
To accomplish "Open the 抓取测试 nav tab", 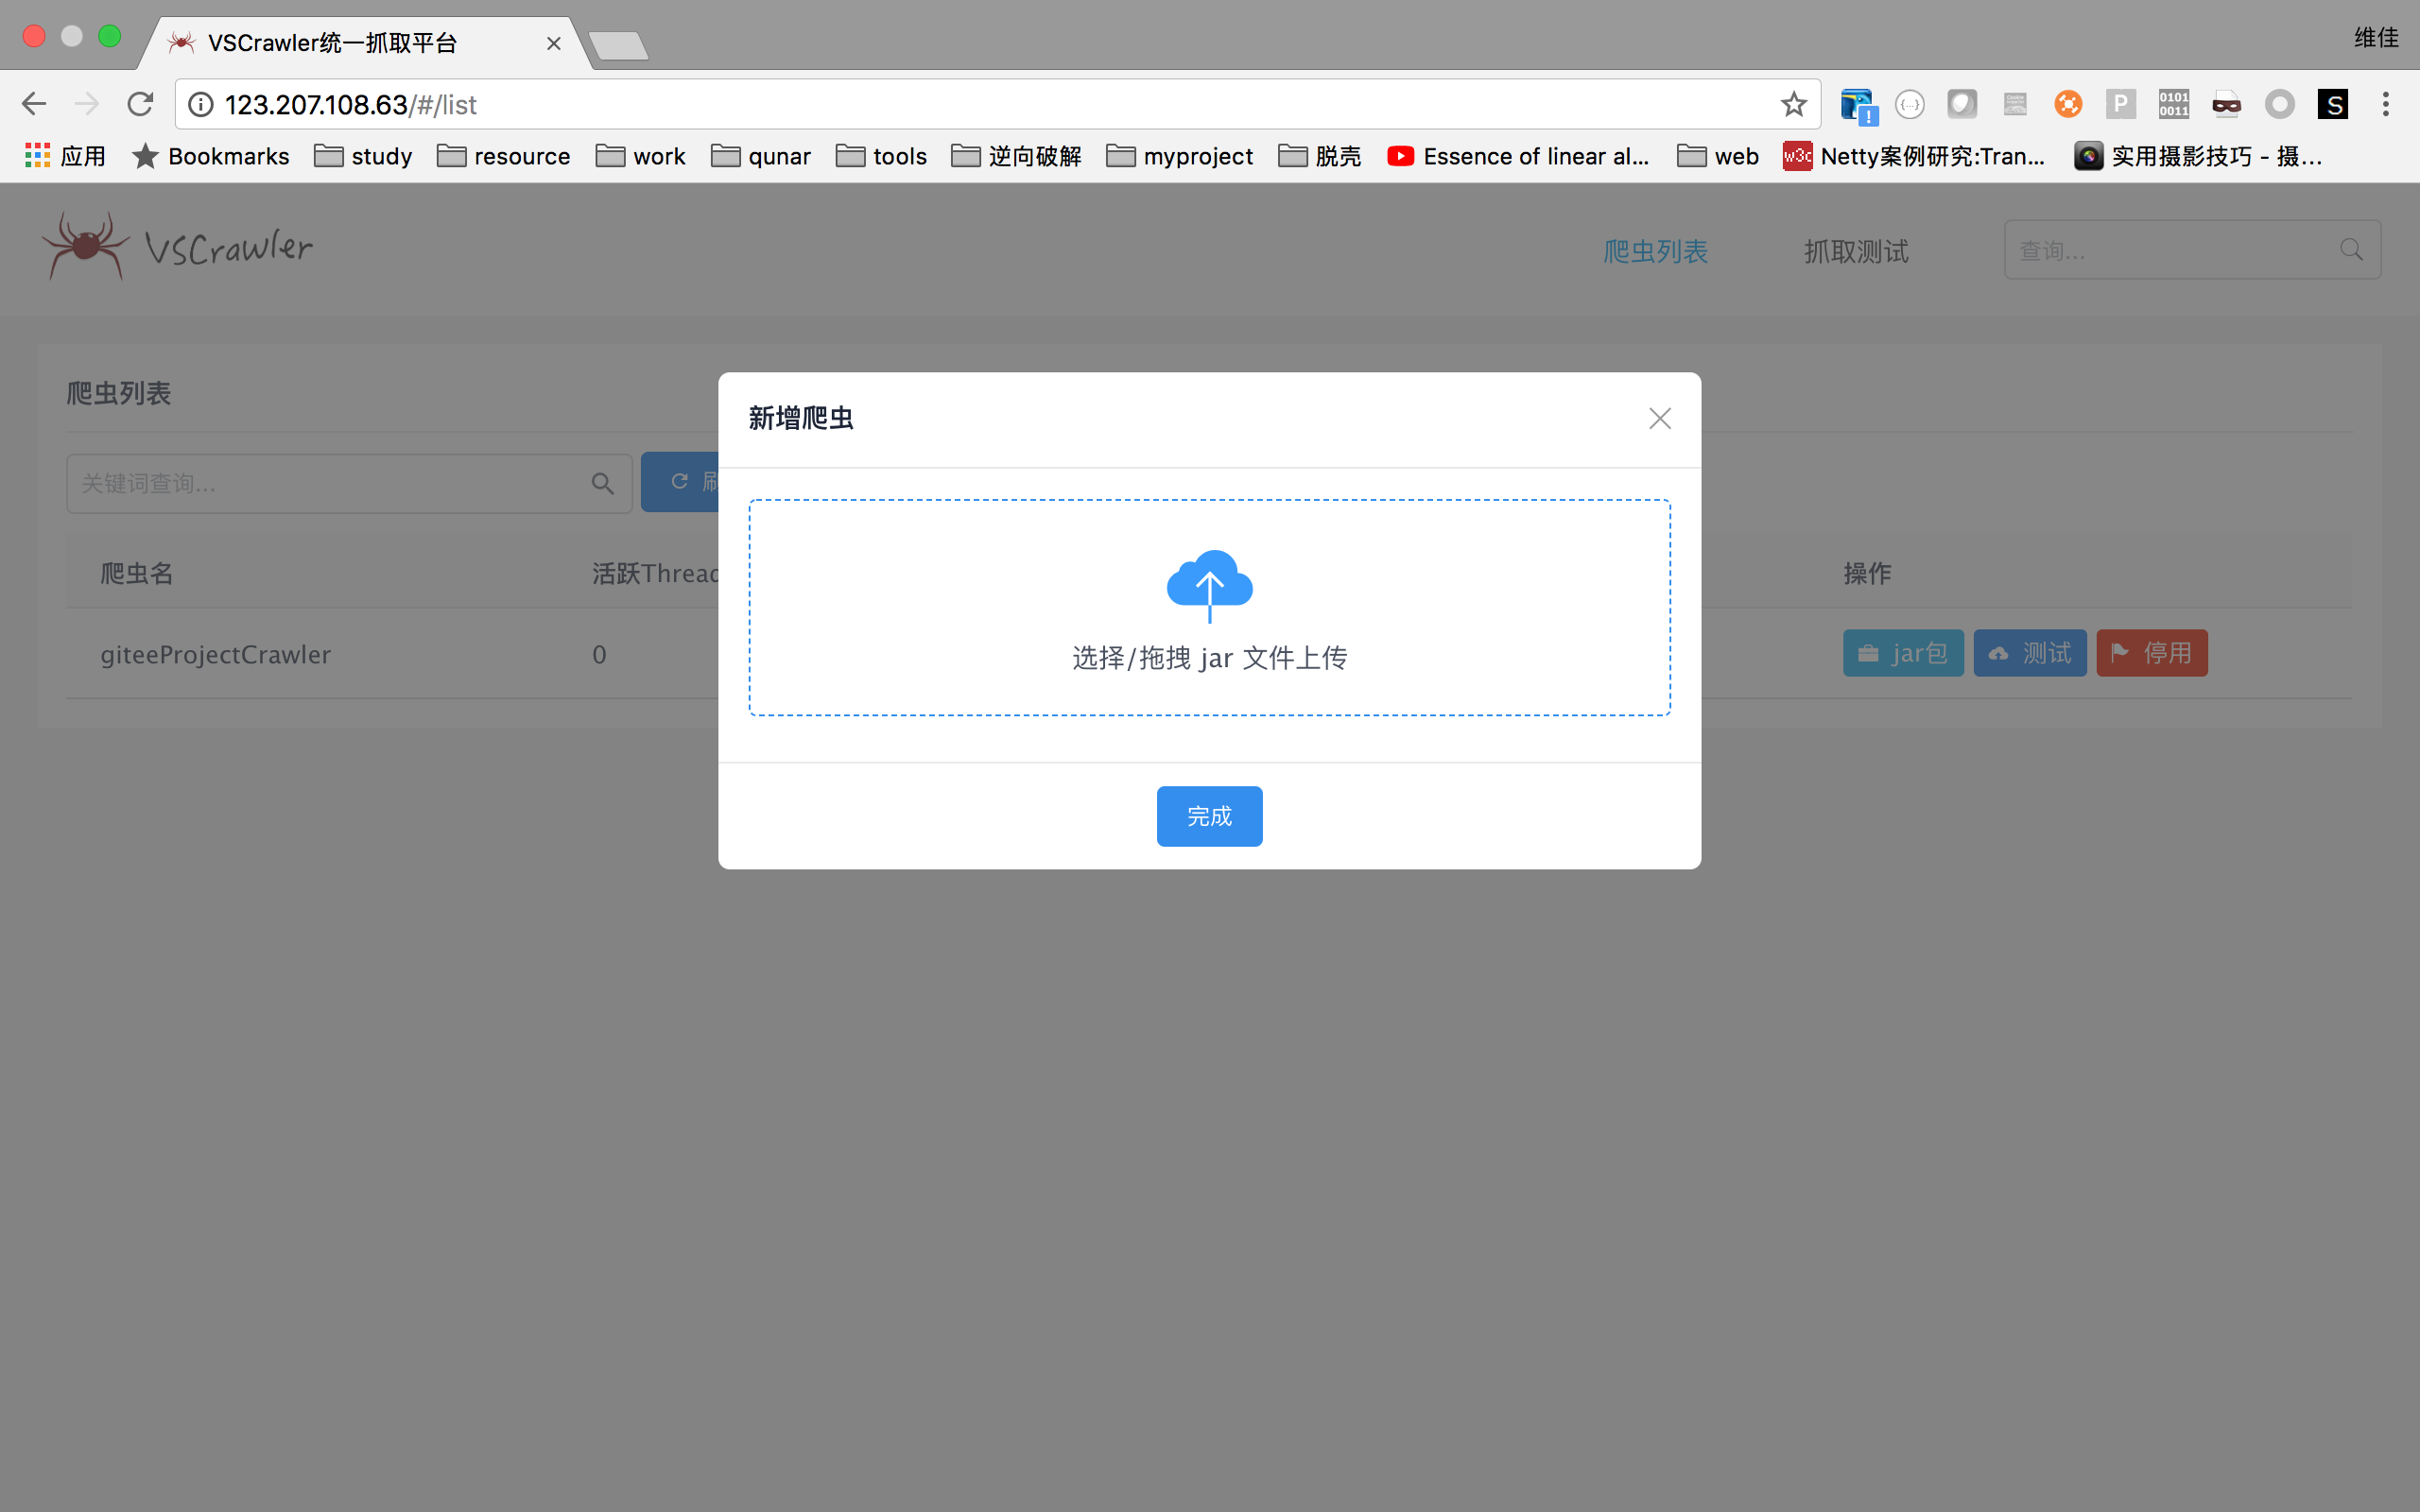I will click(1856, 251).
